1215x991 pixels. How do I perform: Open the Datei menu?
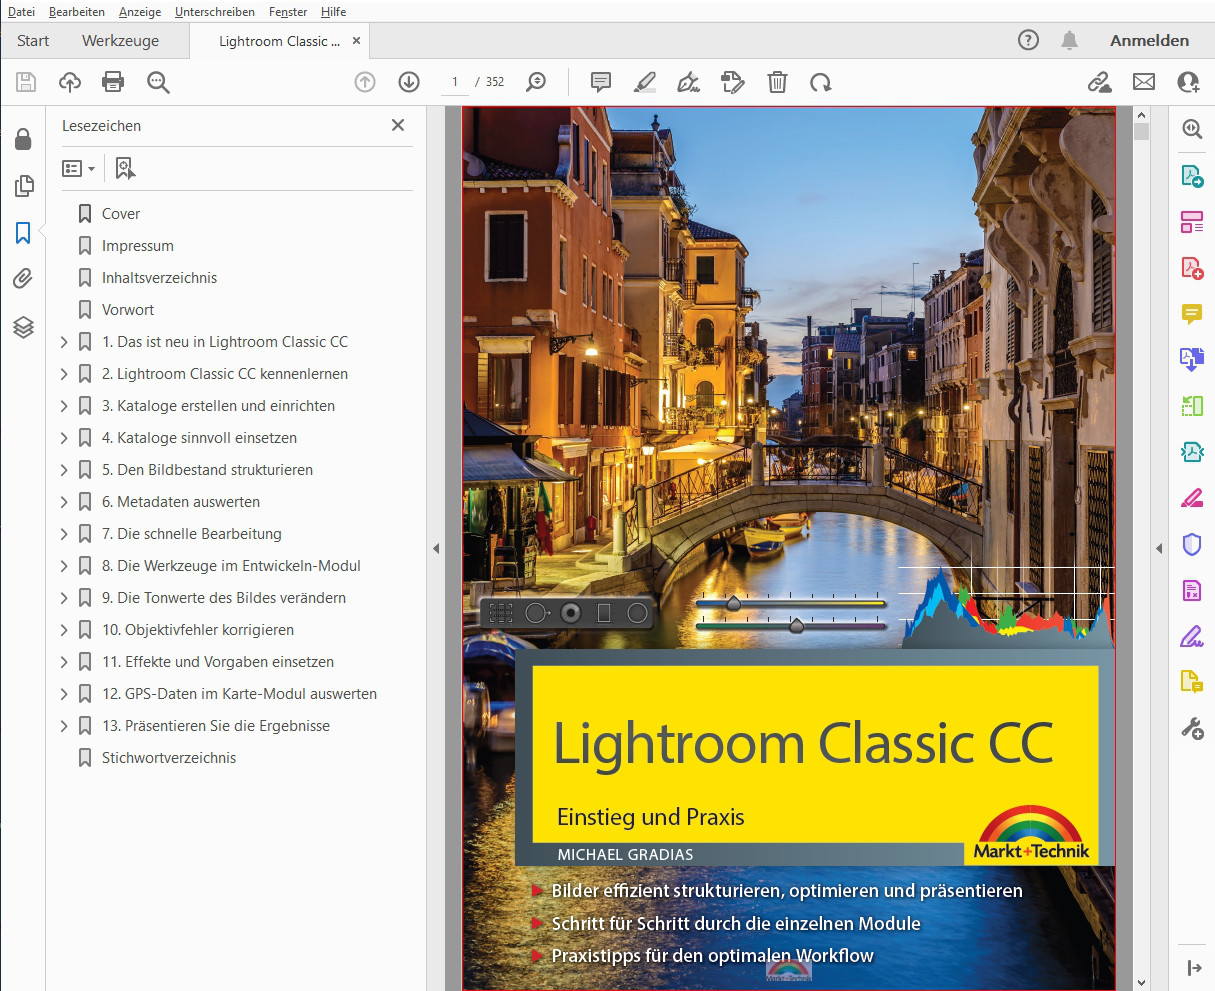click(x=21, y=12)
